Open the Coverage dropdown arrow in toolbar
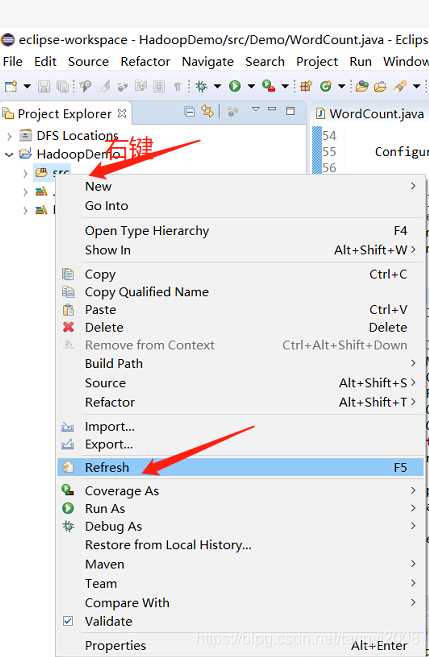Image resolution: width=429 pixels, height=657 pixels. [285, 86]
